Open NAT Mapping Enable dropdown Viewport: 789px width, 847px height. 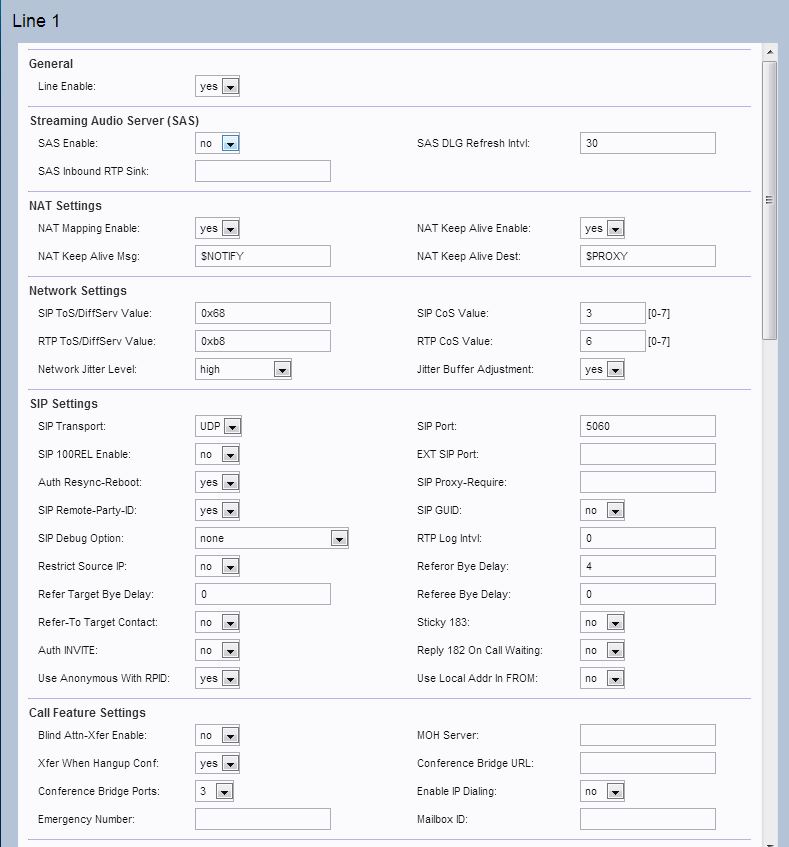point(217,229)
